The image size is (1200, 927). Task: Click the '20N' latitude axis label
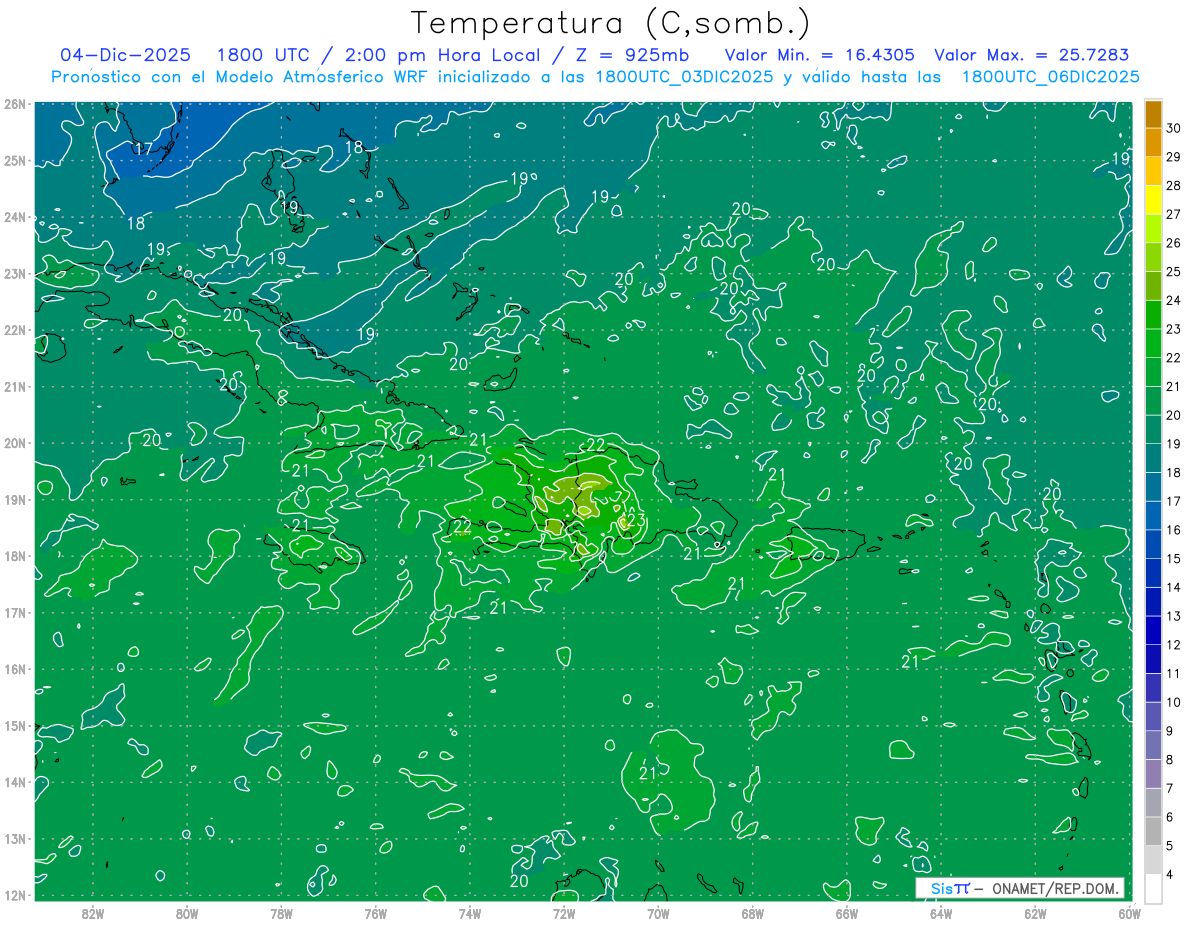14,443
